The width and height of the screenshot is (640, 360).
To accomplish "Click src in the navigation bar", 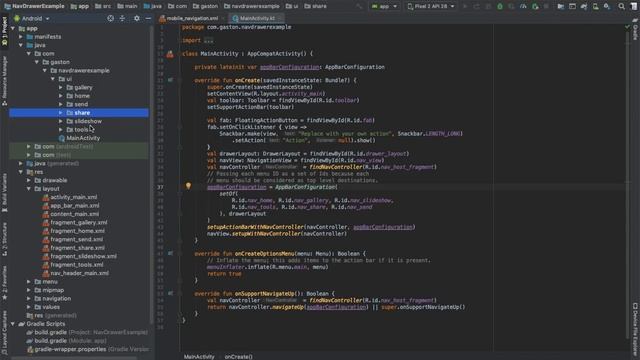I will [x=103, y=6].
